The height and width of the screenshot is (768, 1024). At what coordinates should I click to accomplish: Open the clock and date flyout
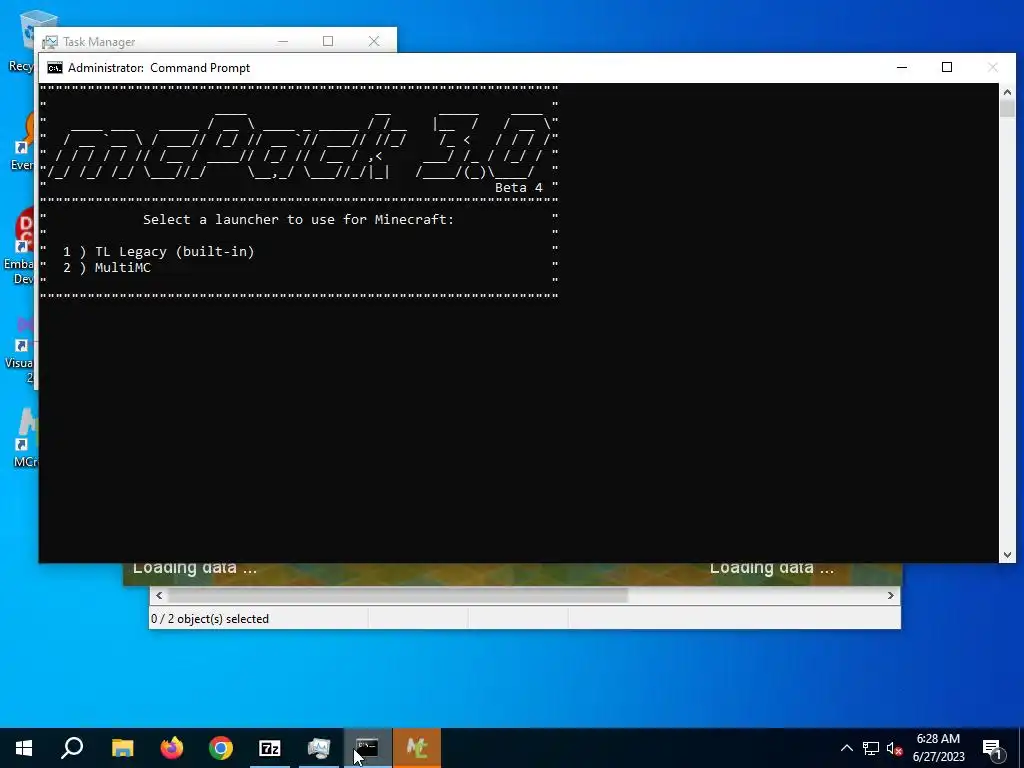click(x=938, y=748)
